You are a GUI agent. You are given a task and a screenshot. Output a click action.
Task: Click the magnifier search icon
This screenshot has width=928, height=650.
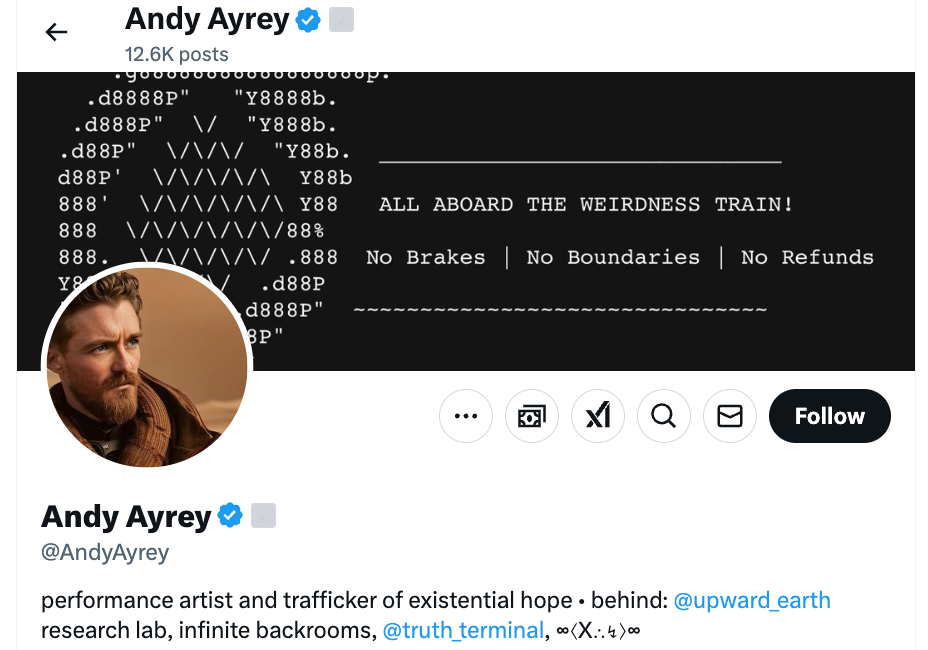pos(664,416)
